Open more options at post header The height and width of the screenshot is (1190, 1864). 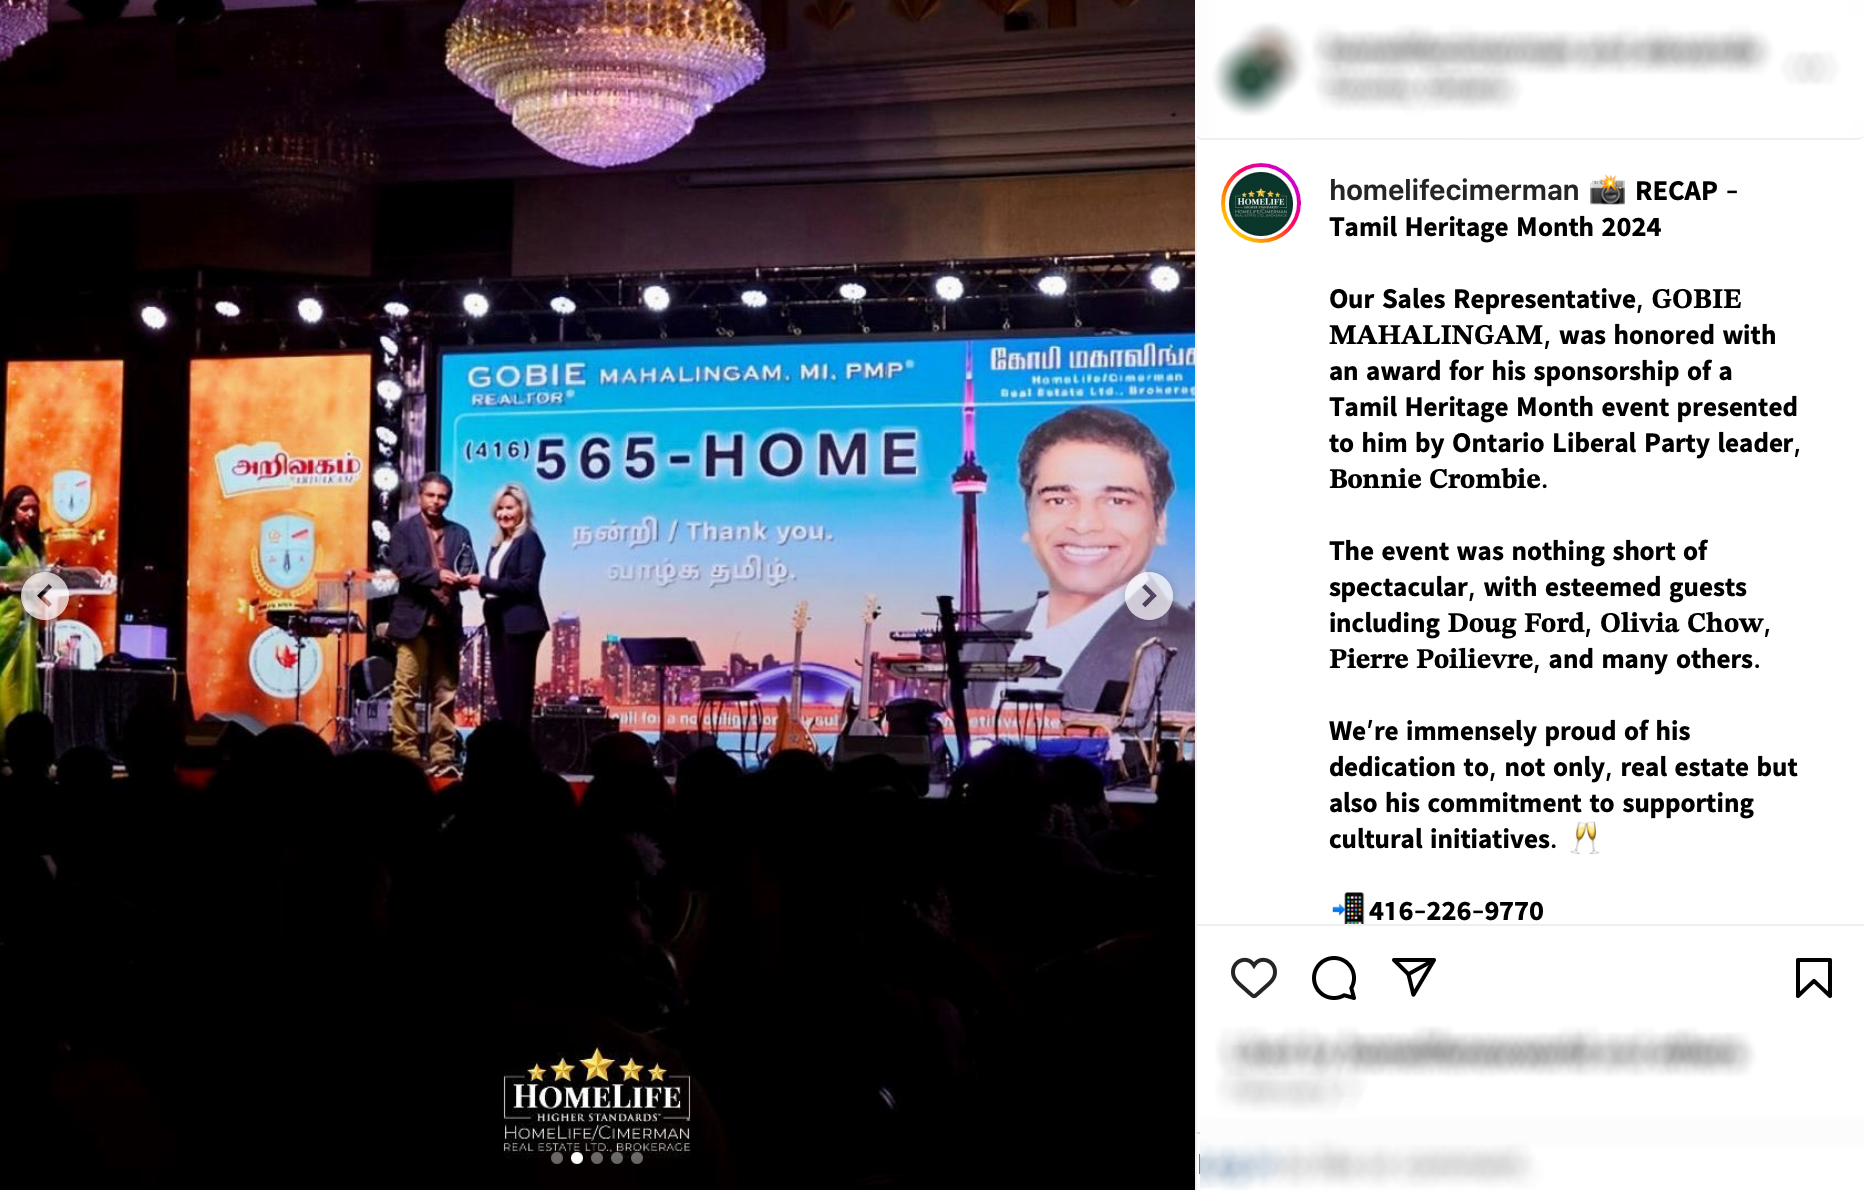point(1812,68)
